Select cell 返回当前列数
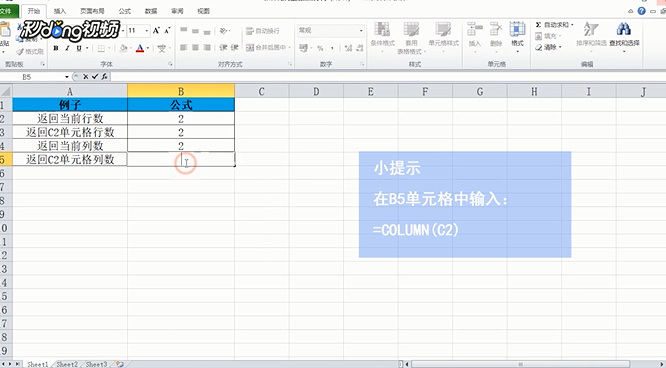Image resolution: width=666 pixels, height=368 pixels. point(70,146)
